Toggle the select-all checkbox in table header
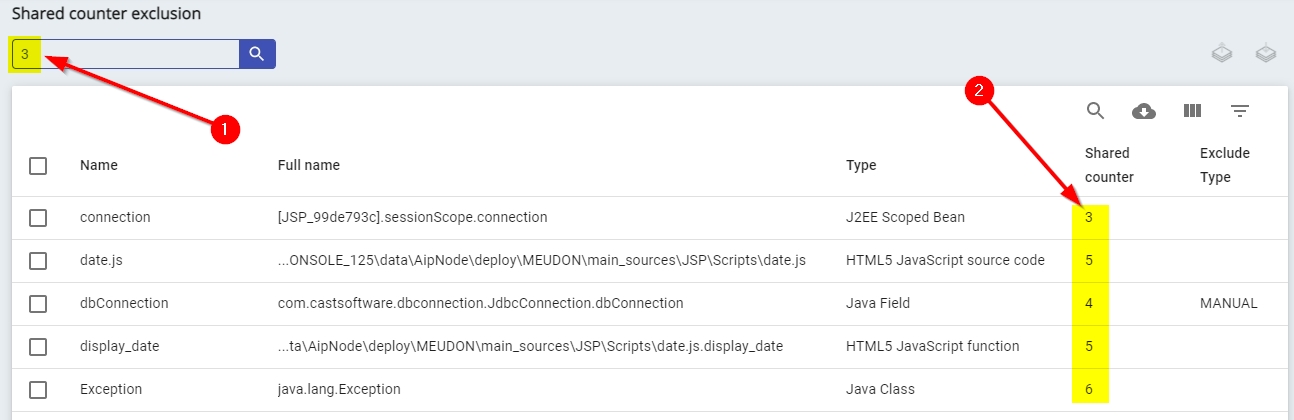The width and height of the screenshot is (1294, 420). 38,166
